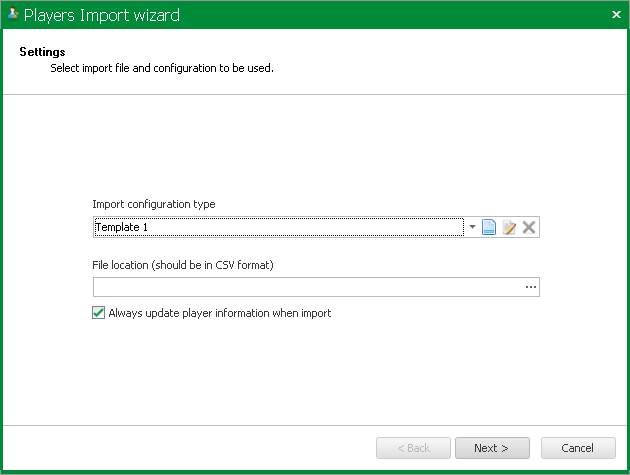Open the Template 1 combo box
Viewport: 630px width, 475px height.
point(279,227)
